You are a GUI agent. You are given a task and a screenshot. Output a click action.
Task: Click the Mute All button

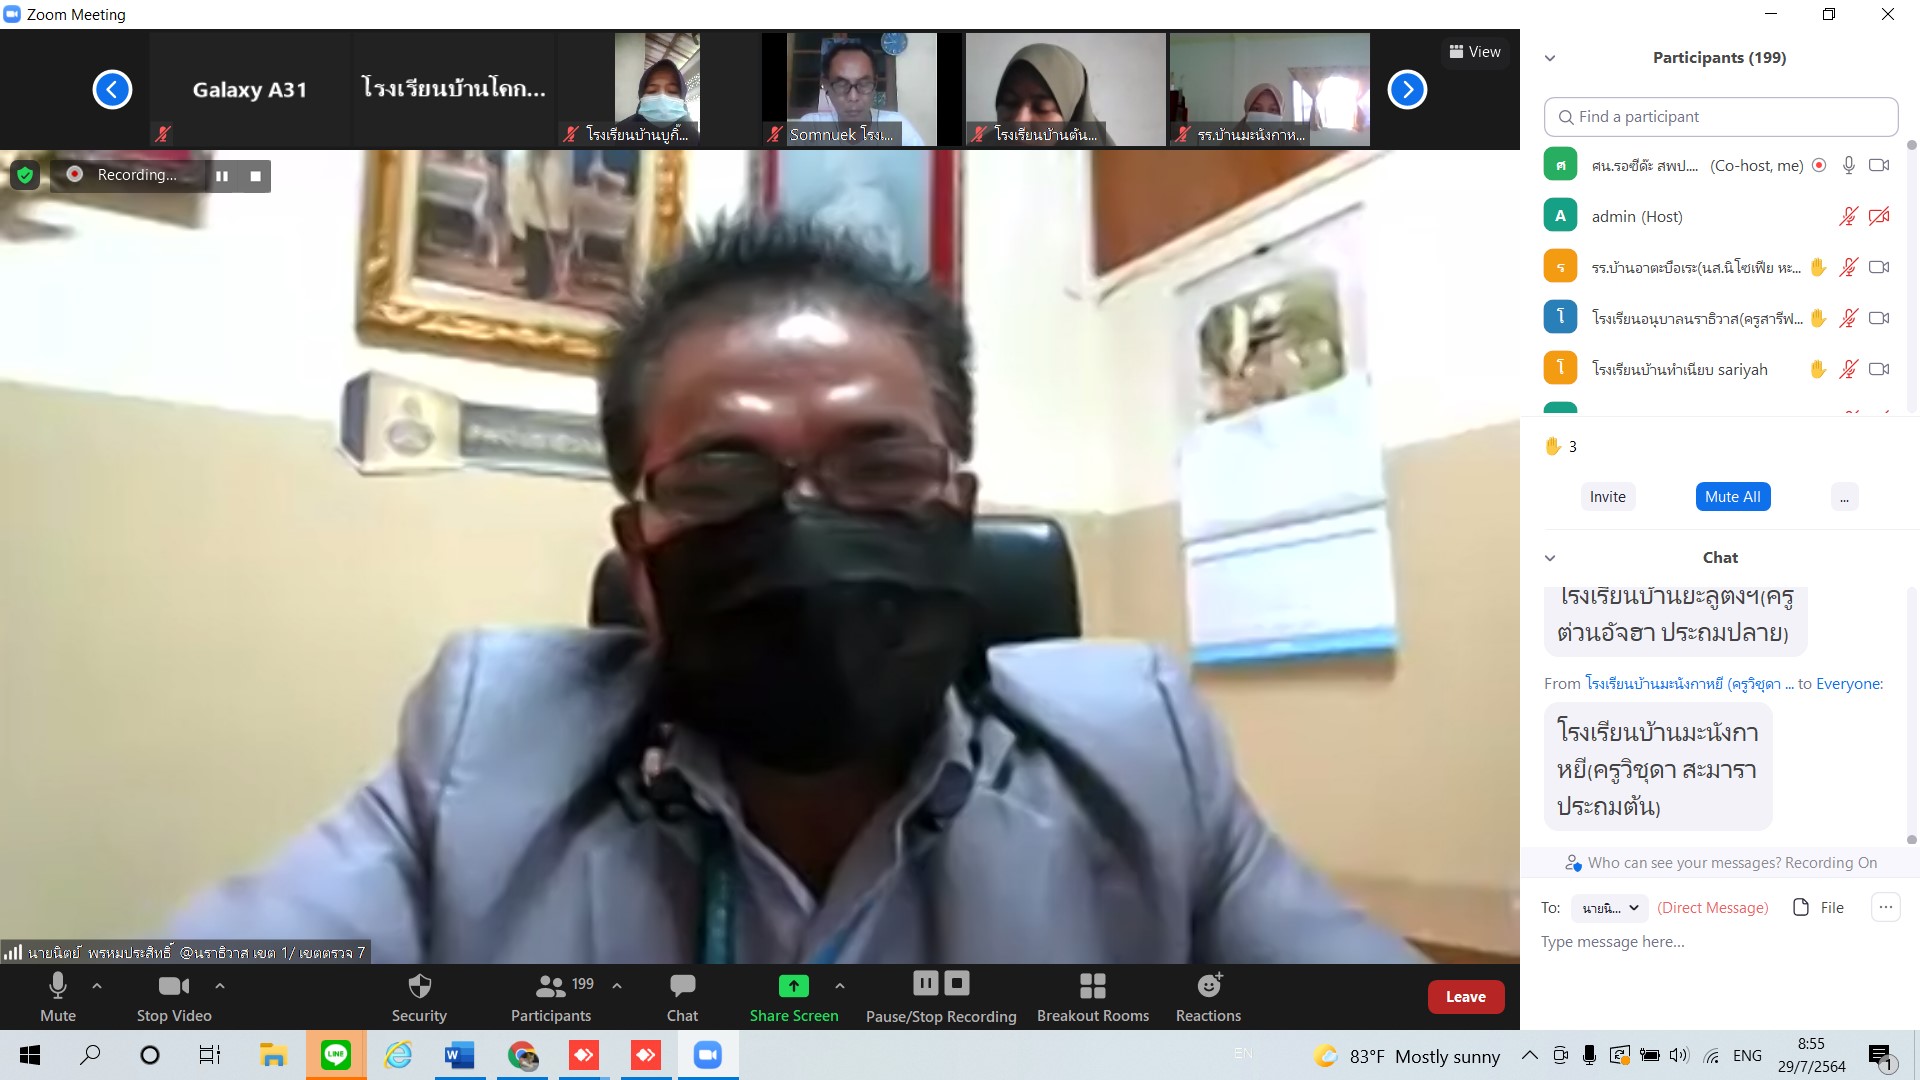point(1732,497)
